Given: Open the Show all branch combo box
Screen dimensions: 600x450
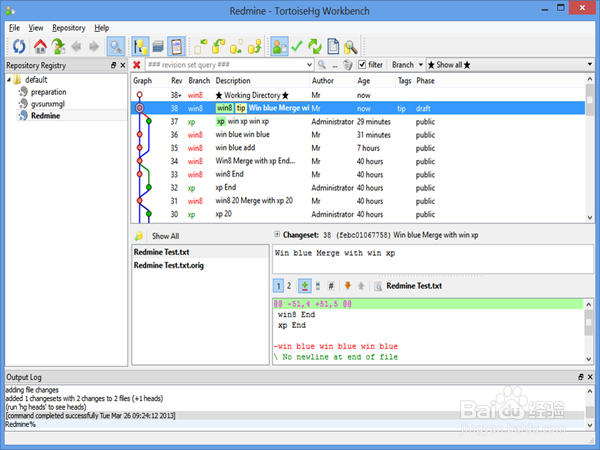Looking at the screenshot, I should 510,65.
